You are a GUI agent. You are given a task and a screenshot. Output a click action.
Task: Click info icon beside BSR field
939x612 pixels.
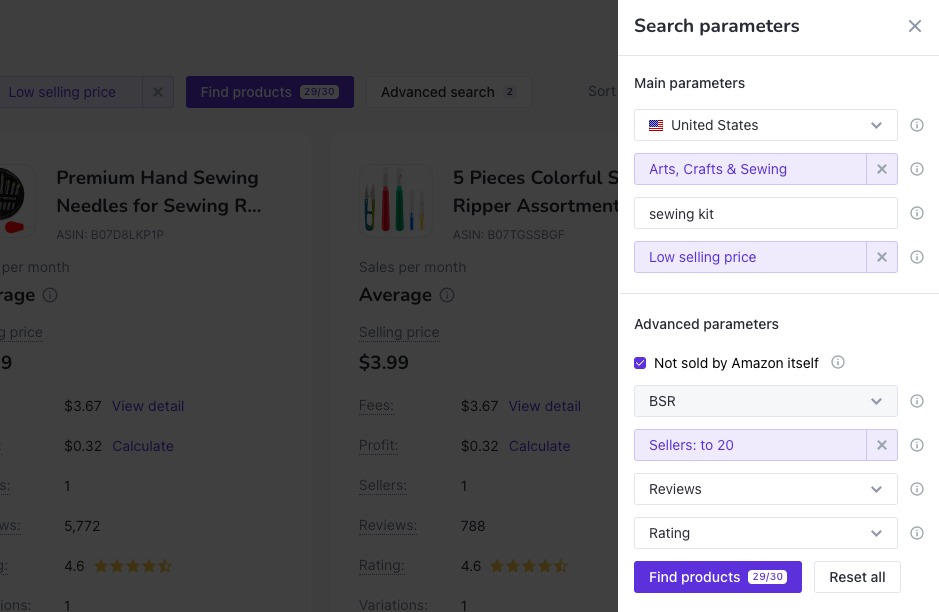[x=916, y=401]
